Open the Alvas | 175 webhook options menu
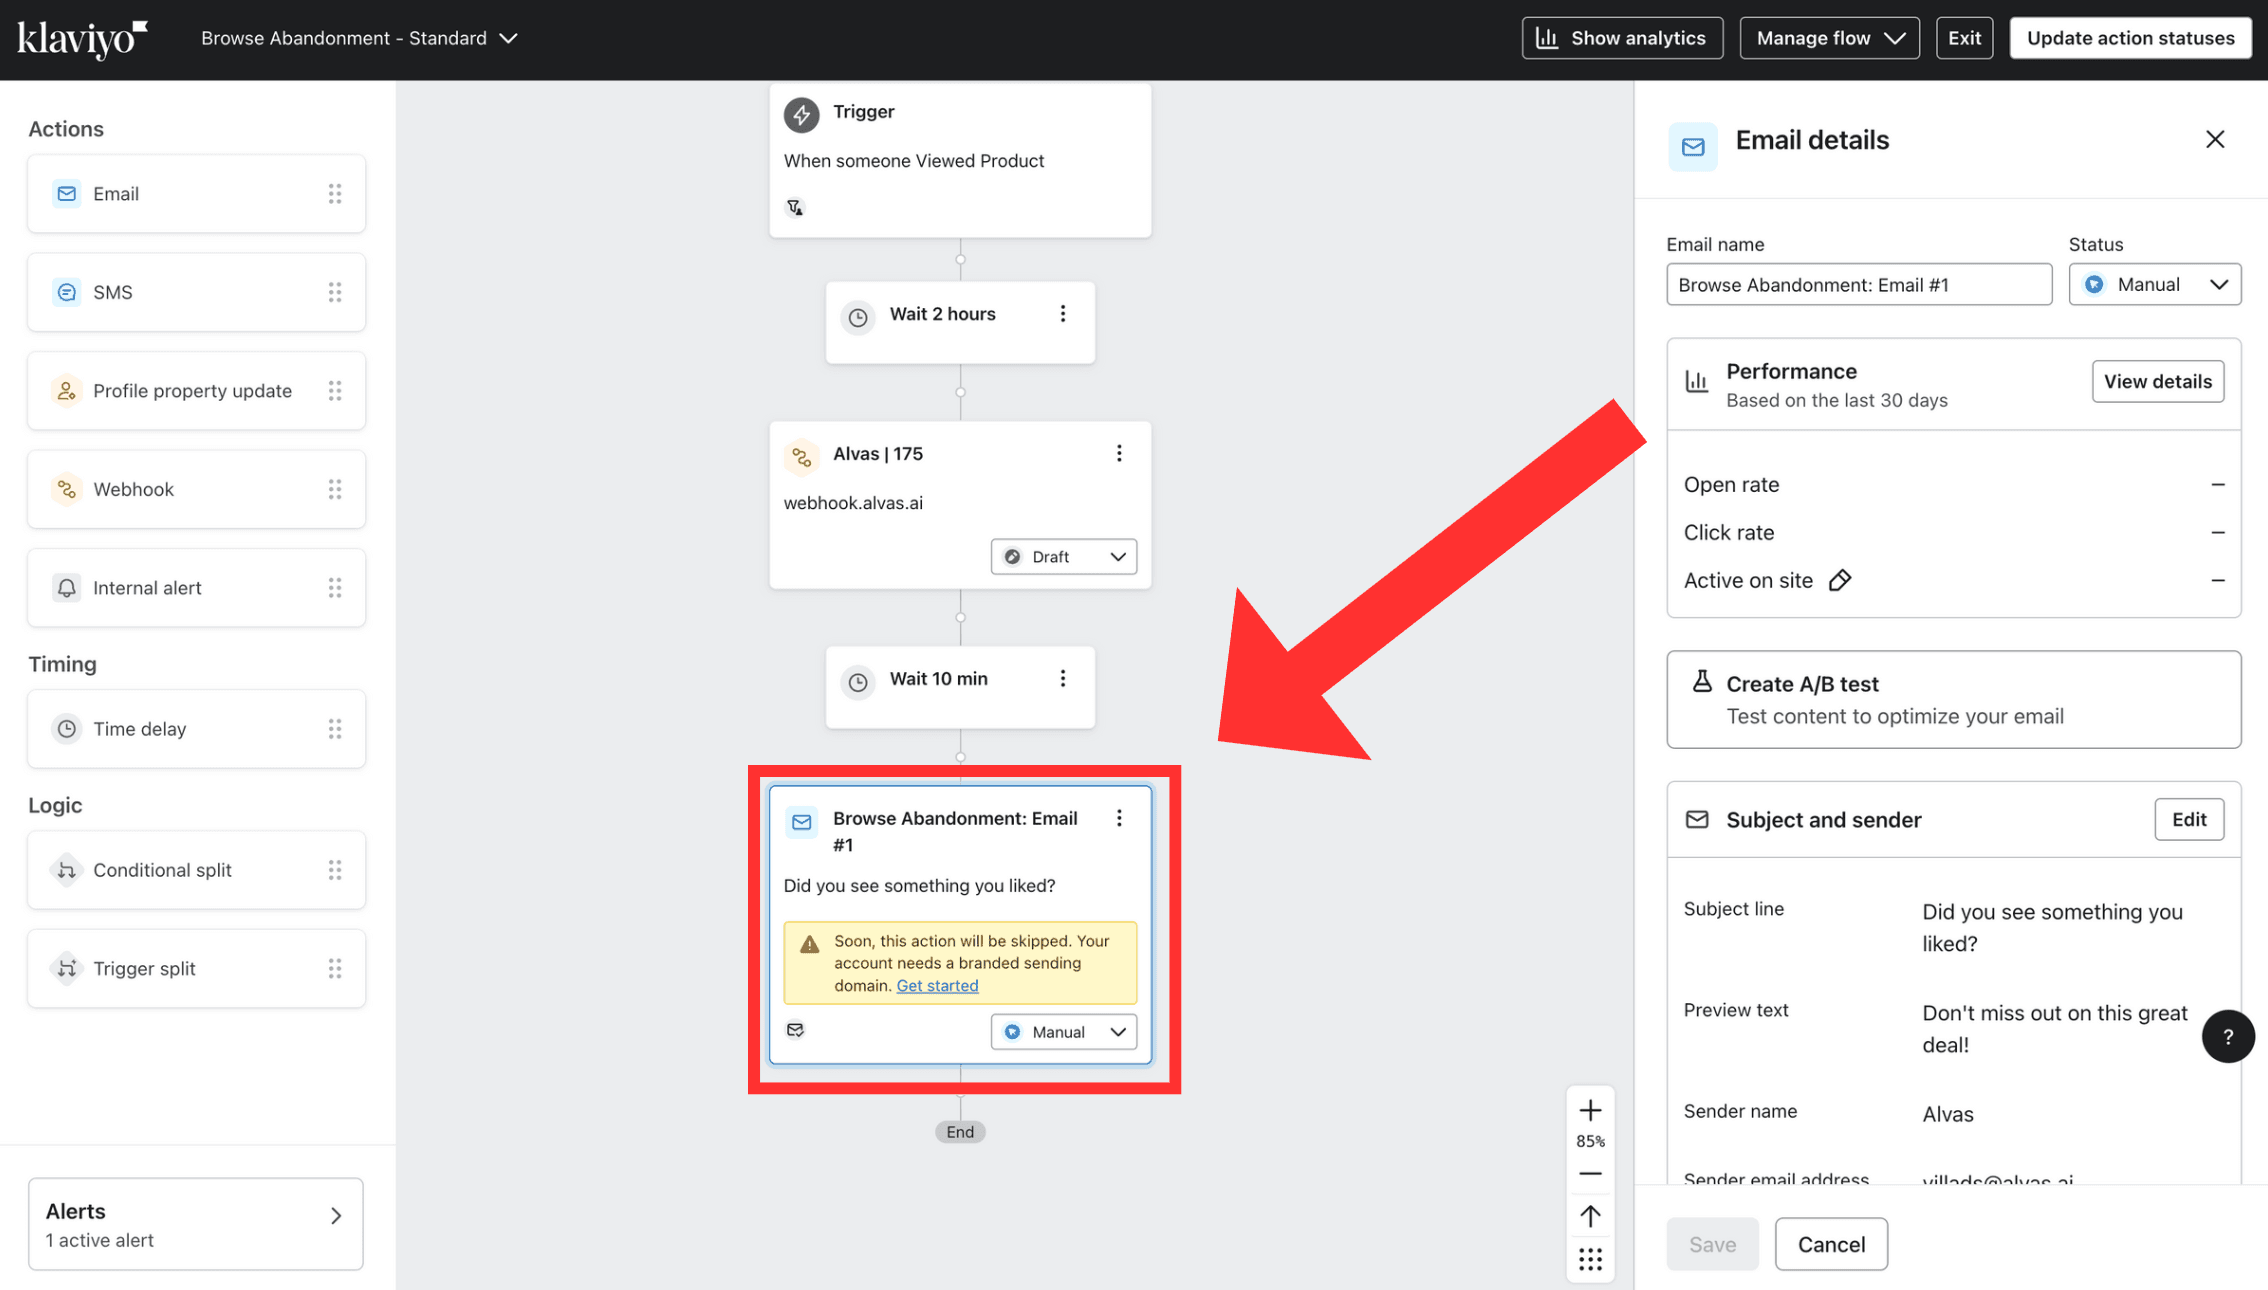Image resolution: width=2268 pixels, height=1290 pixels. tap(1119, 454)
